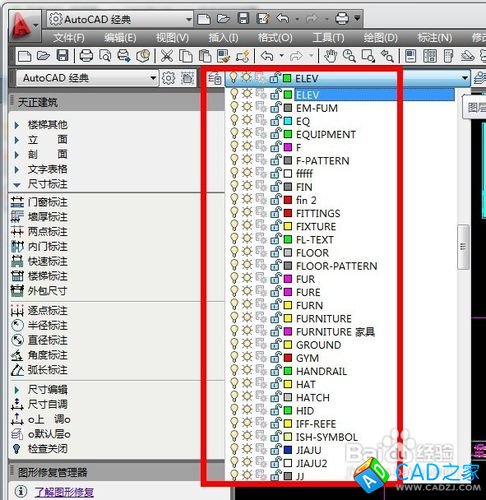
Task: Click the cyan color swatch of EQ layer
Action: tap(288, 121)
